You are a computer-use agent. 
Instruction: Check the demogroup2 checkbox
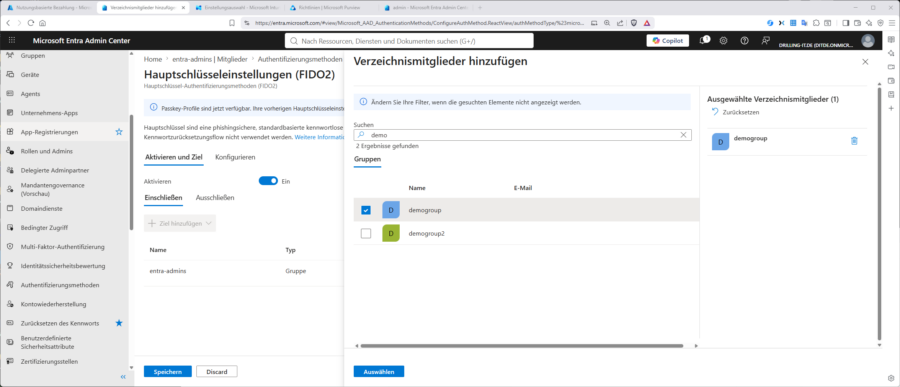point(366,234)
